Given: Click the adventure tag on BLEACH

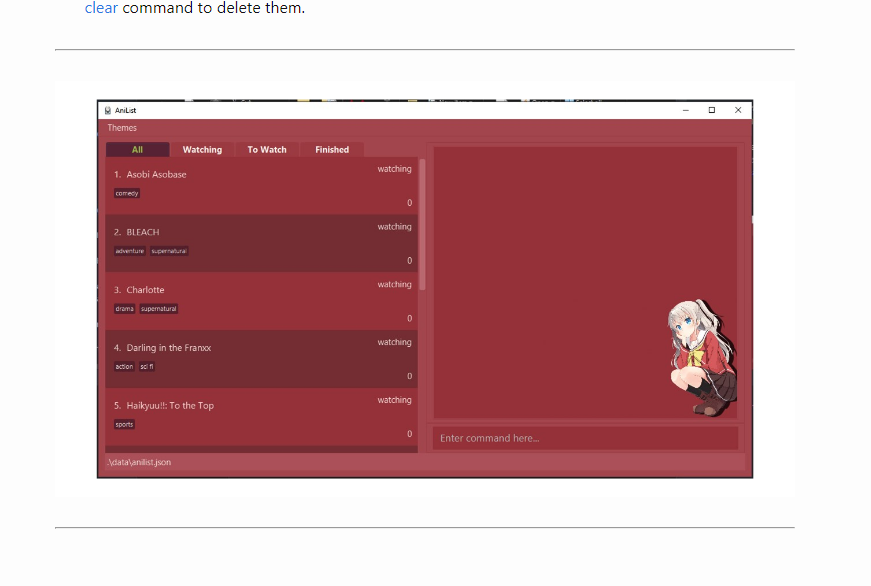Looking at the screenshot, I should 129,251.
